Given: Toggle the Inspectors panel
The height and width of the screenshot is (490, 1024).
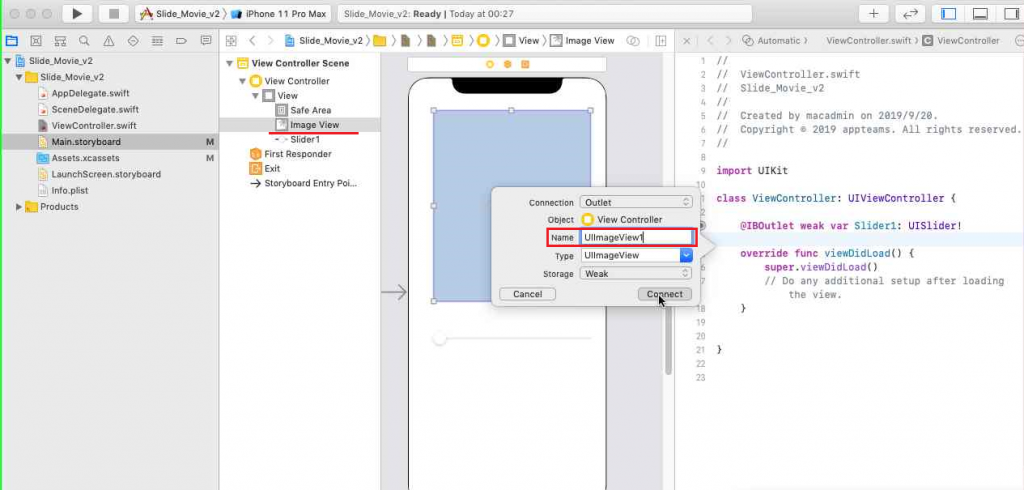Looking at the screenshot, I should point(1011,14).
